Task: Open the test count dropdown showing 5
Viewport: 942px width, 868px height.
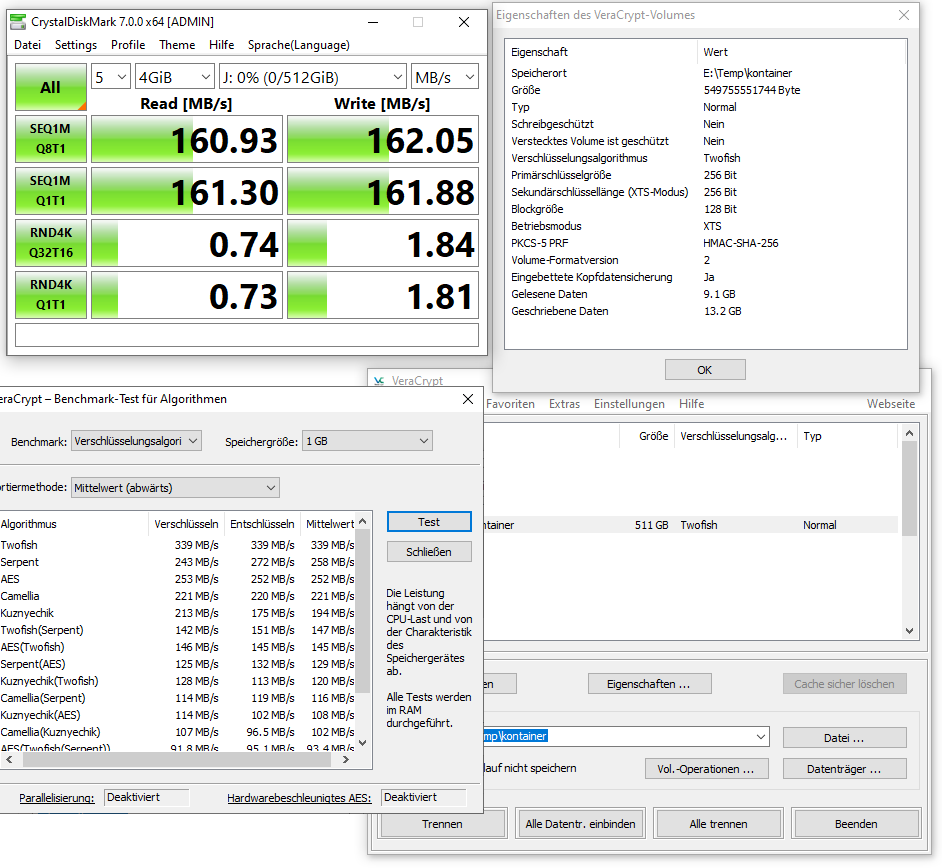Action: pos(111,77)
